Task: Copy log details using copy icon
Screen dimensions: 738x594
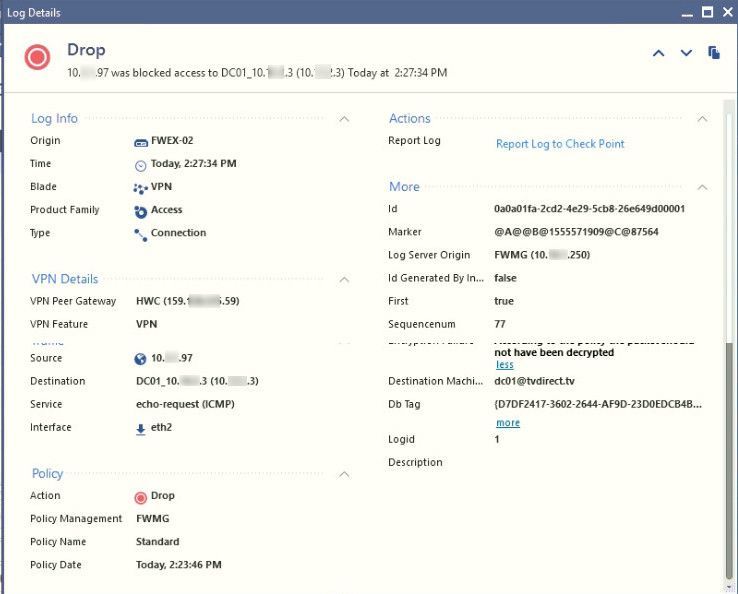Action: point(714,53)
